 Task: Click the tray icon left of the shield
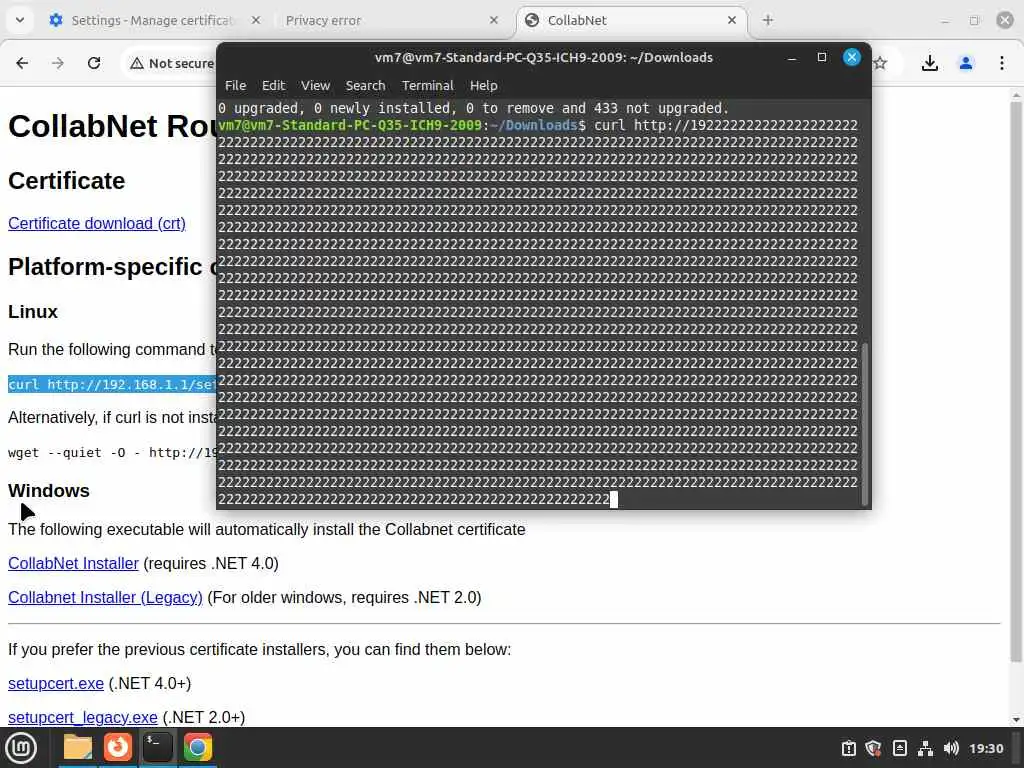pyautogui.click(x=848, y=748)
